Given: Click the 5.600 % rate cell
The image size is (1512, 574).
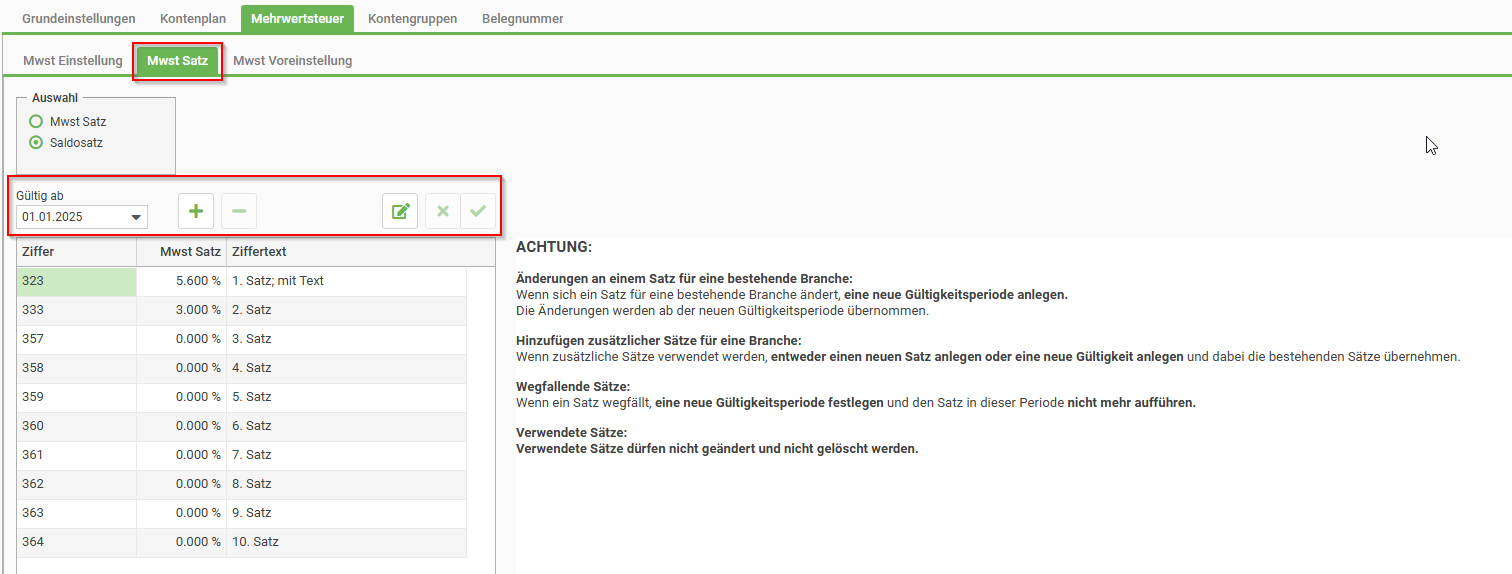Looking at the screenshot, I should (x=181, y=281).
